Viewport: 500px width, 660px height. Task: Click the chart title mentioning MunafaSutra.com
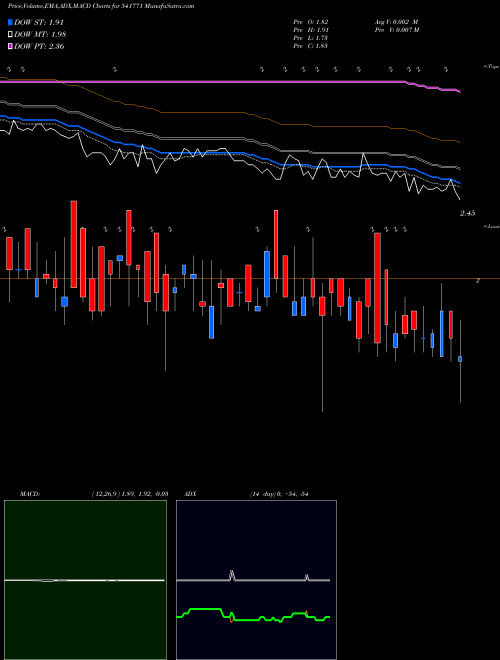point(101,6)
